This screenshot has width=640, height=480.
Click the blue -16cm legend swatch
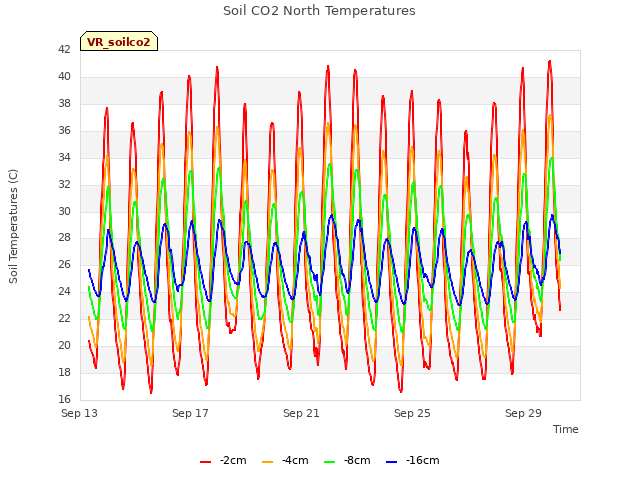[391, 462]
